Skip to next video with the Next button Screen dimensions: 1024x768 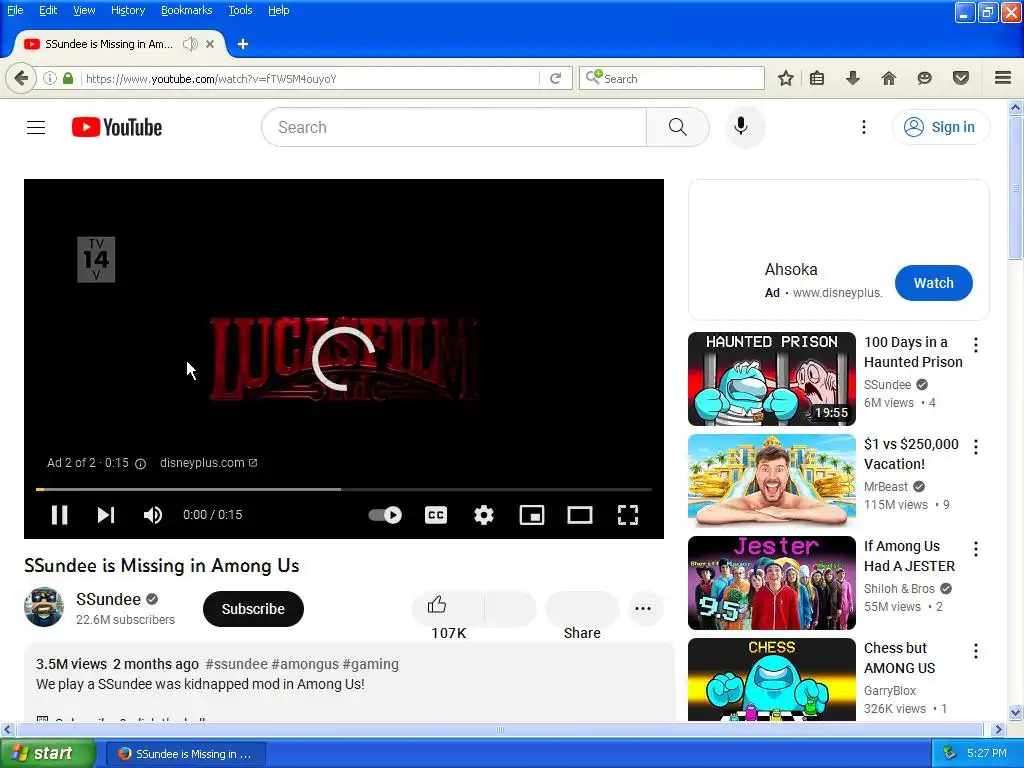[106, 515]
